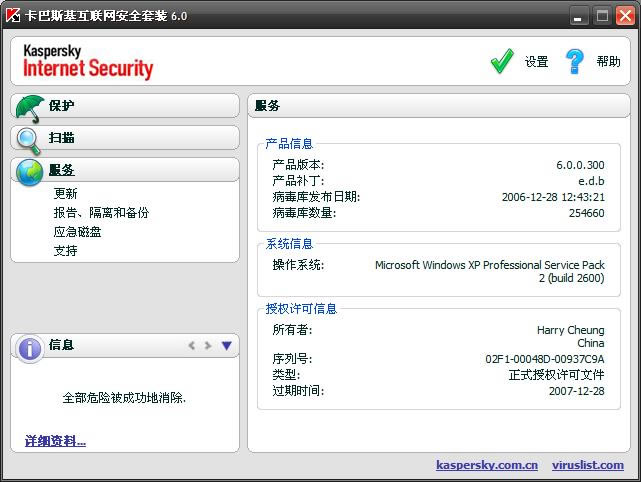
Task: Select 更新 (Update) under Service
Action: [x=66, y=194]
